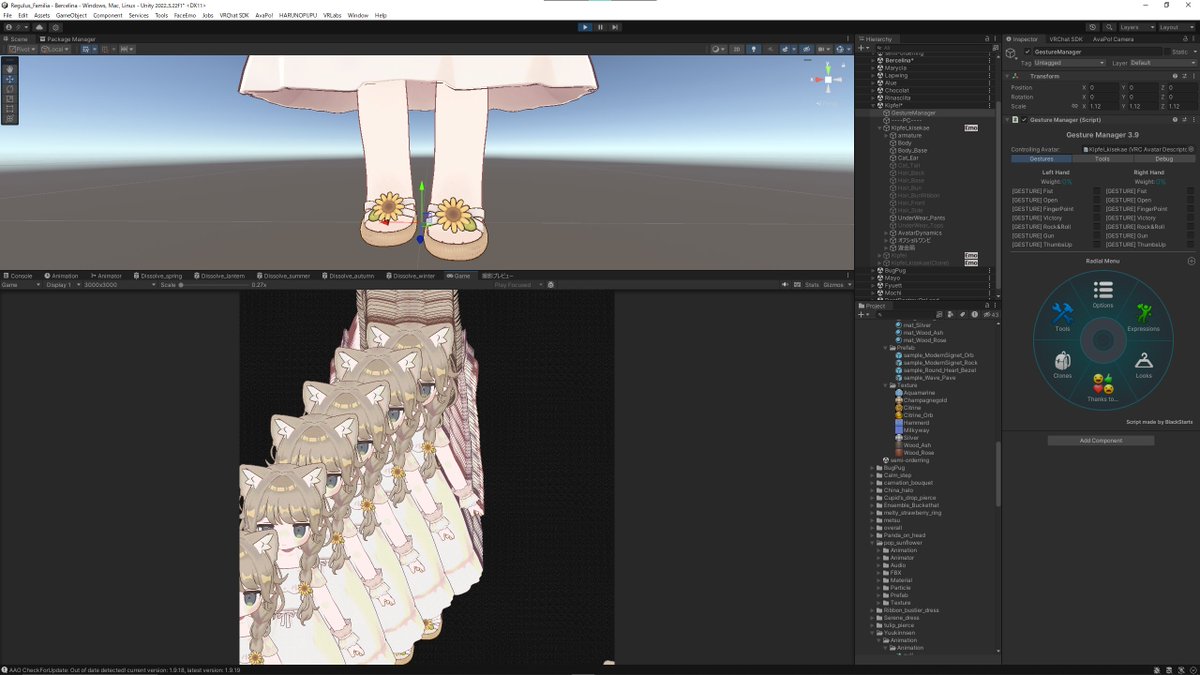Open the Layer dropdown showing Default
This screenshot has height=675, width=1200.
1162,63
